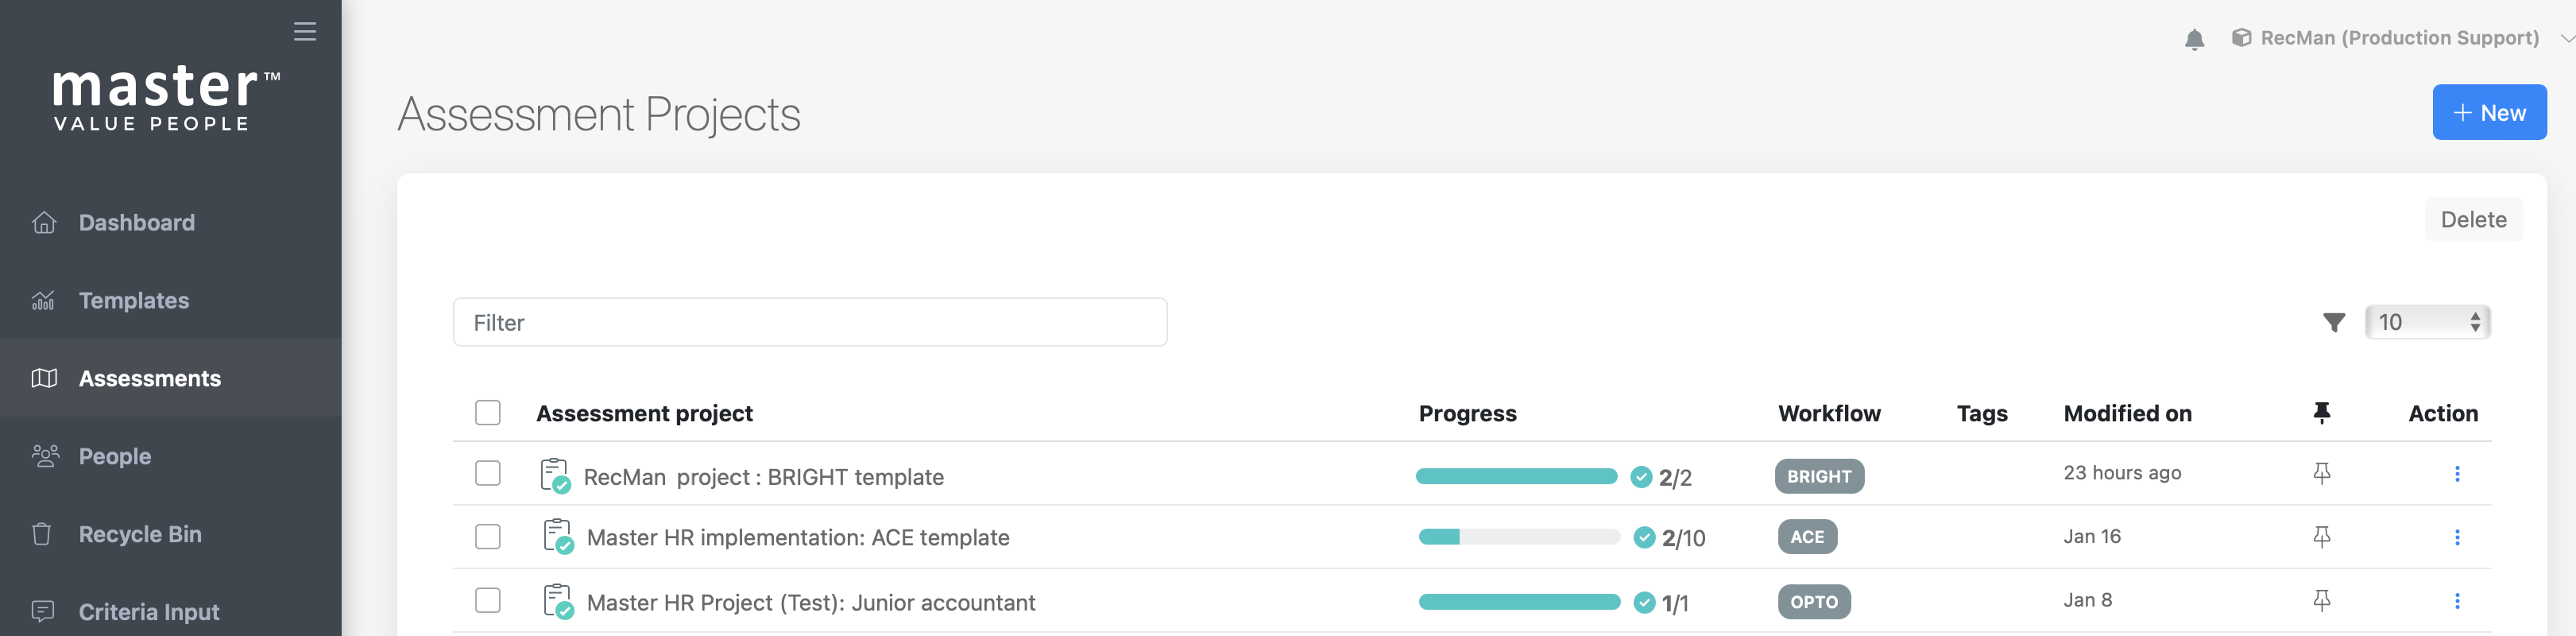This screenshot has width=2576, height=636.
Task: Go to Dashboard in the sidebar
Action: pyautogui.click(x=137, y=222)
